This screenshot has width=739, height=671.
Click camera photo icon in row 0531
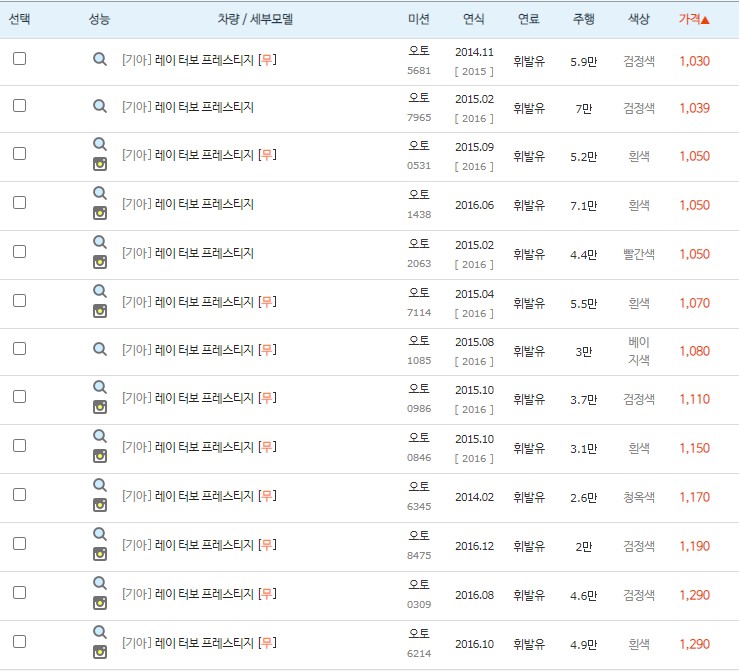99,164
